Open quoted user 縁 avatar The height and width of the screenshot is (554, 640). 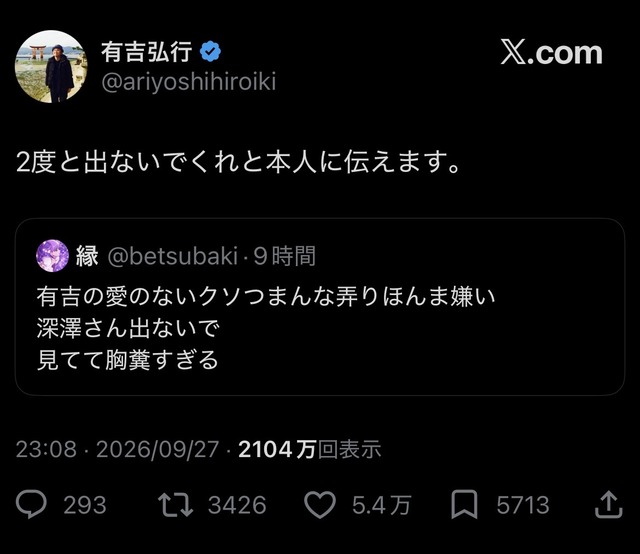[52, 256]
